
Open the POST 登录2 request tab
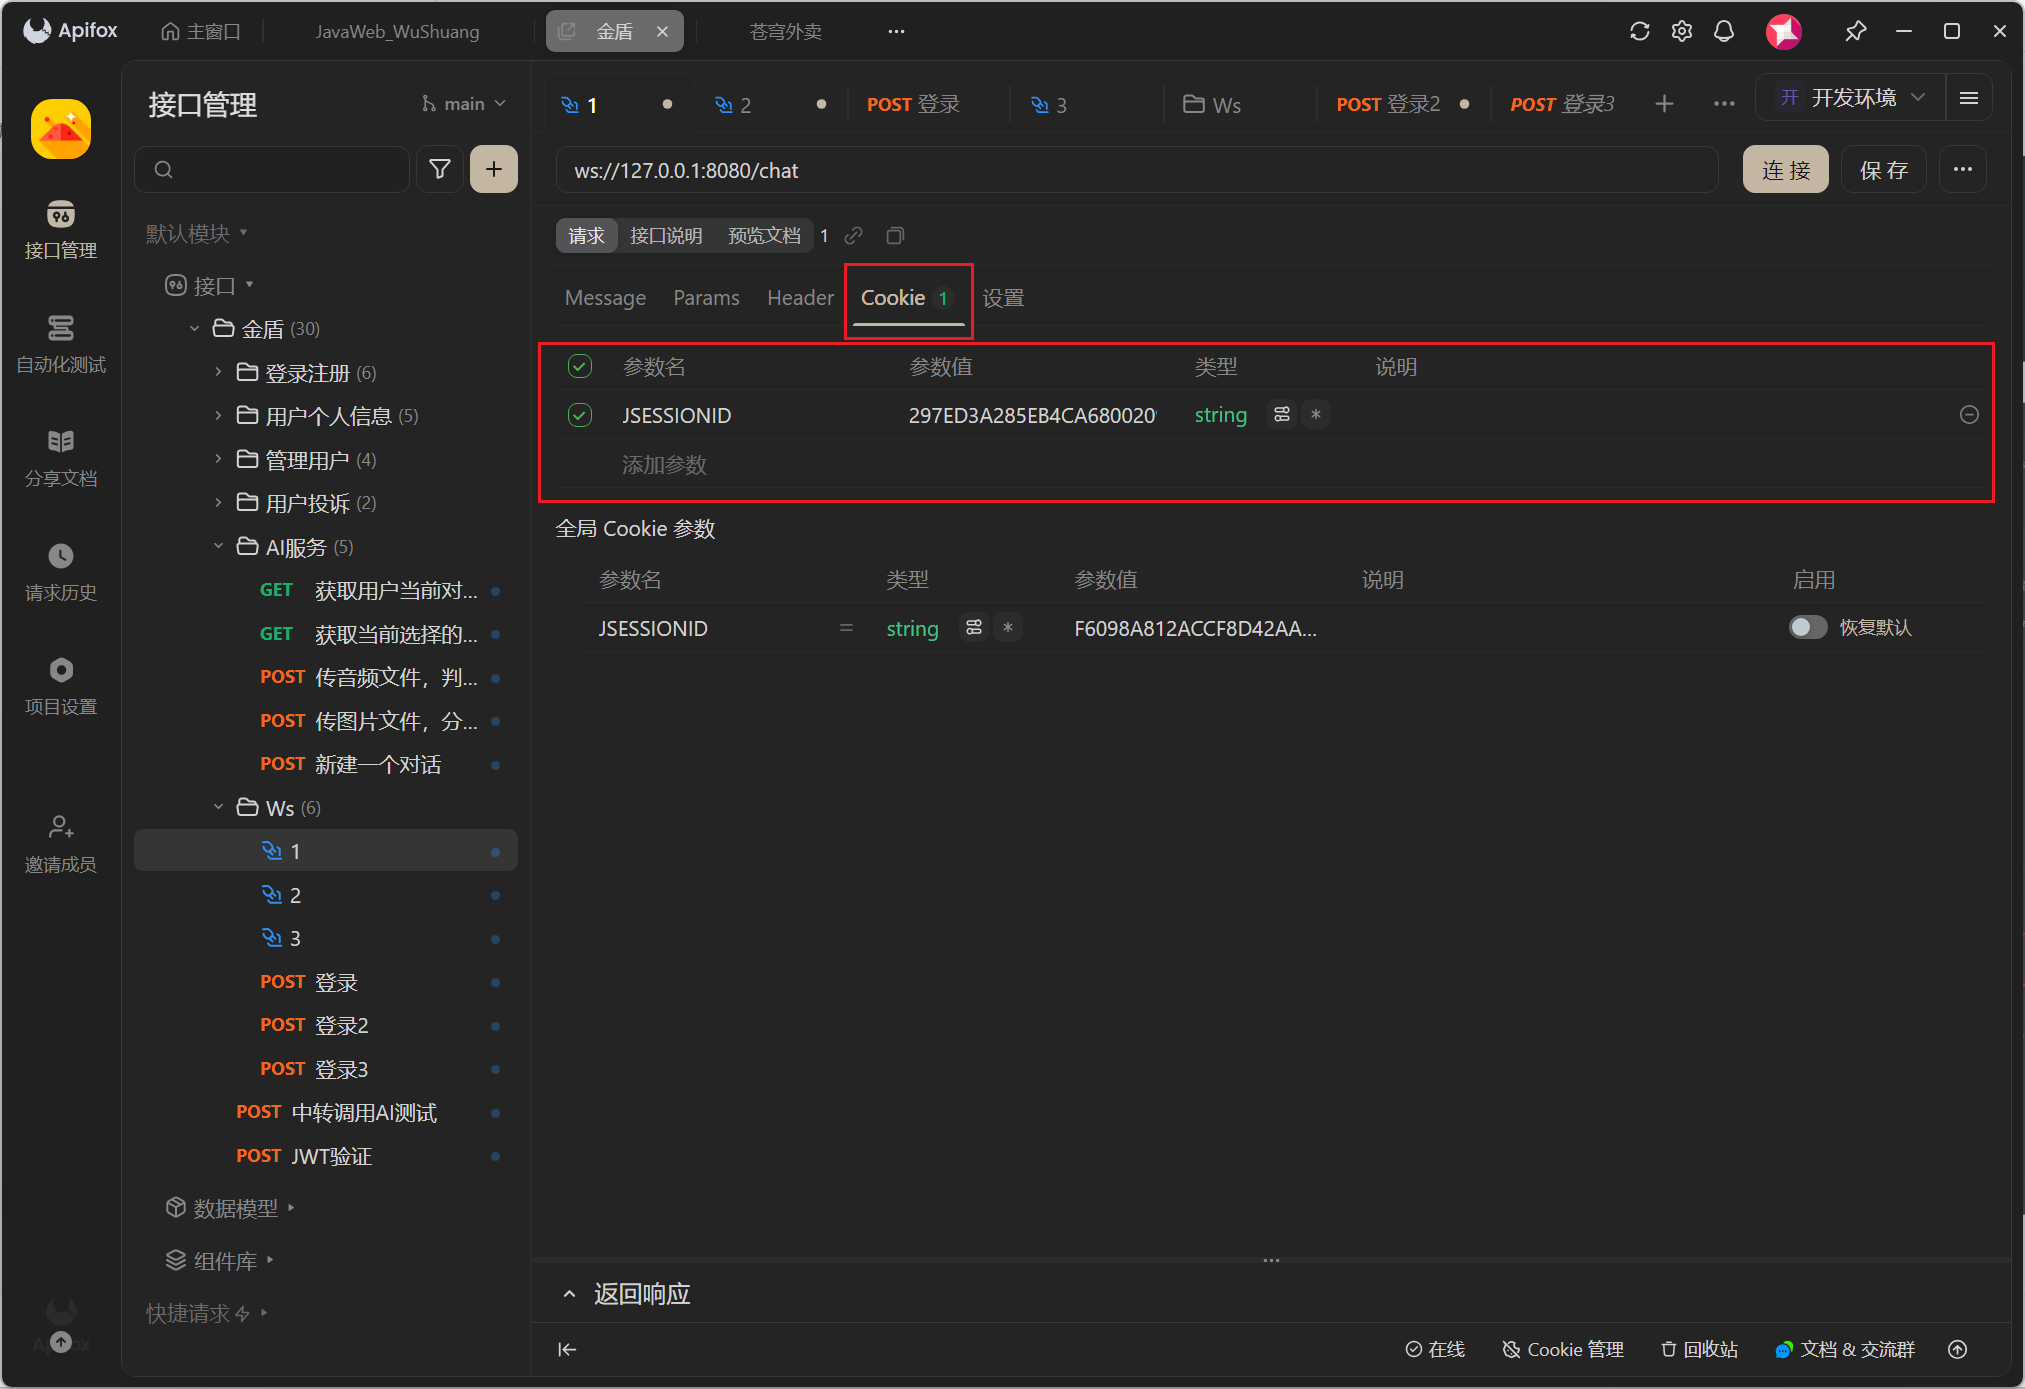coord(1387,104)
